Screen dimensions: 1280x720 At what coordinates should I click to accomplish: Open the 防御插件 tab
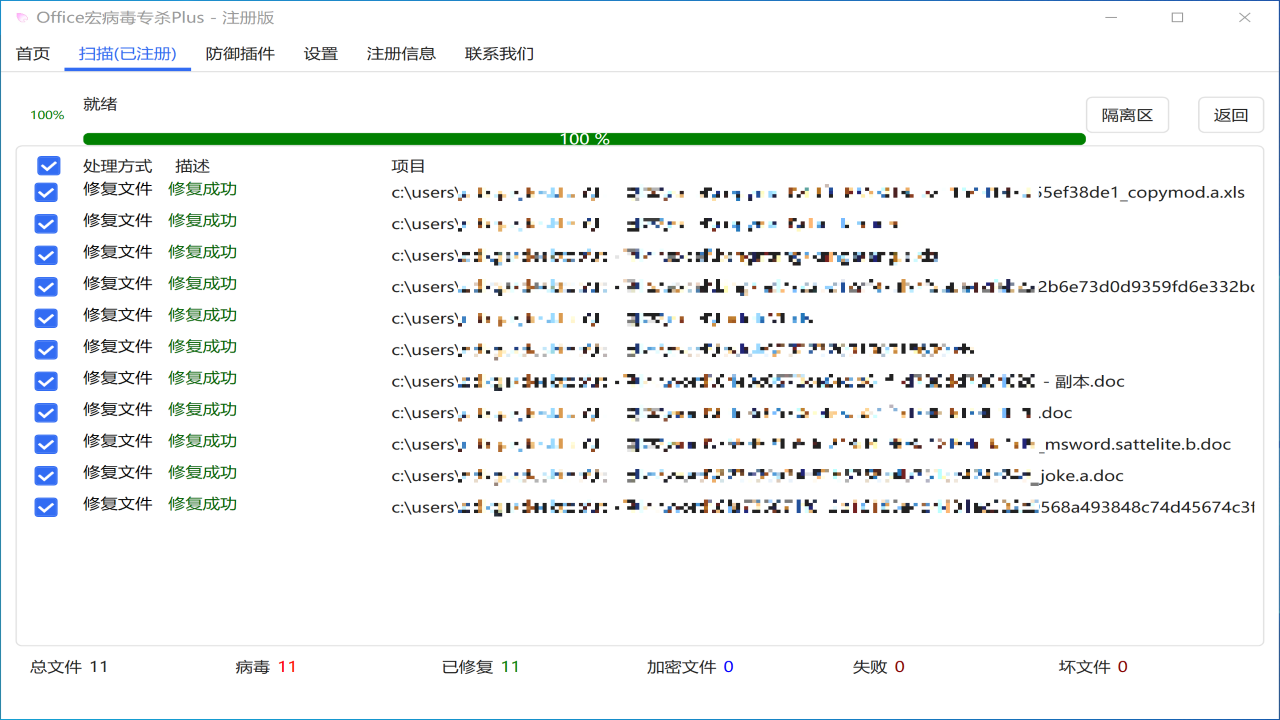pos(240,53)
